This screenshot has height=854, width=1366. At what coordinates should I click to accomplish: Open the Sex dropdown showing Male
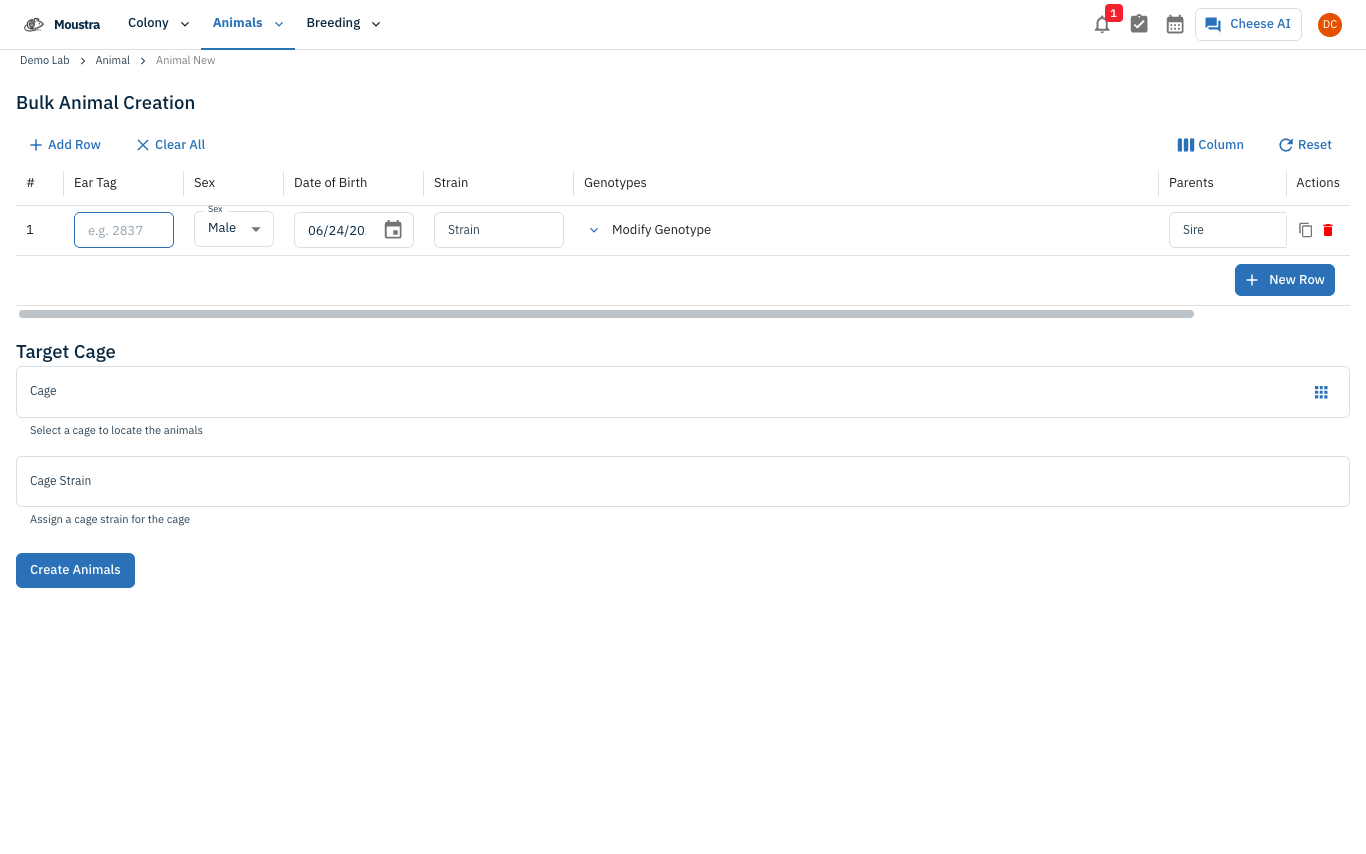[234, 229]
